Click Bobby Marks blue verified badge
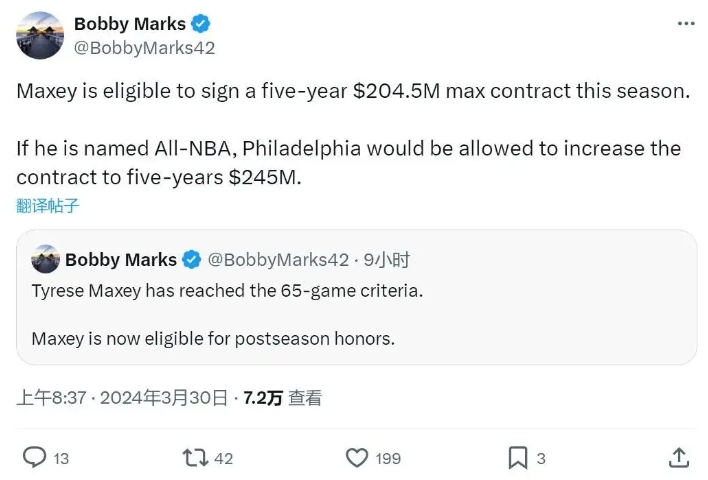 [x=200, y=24]
